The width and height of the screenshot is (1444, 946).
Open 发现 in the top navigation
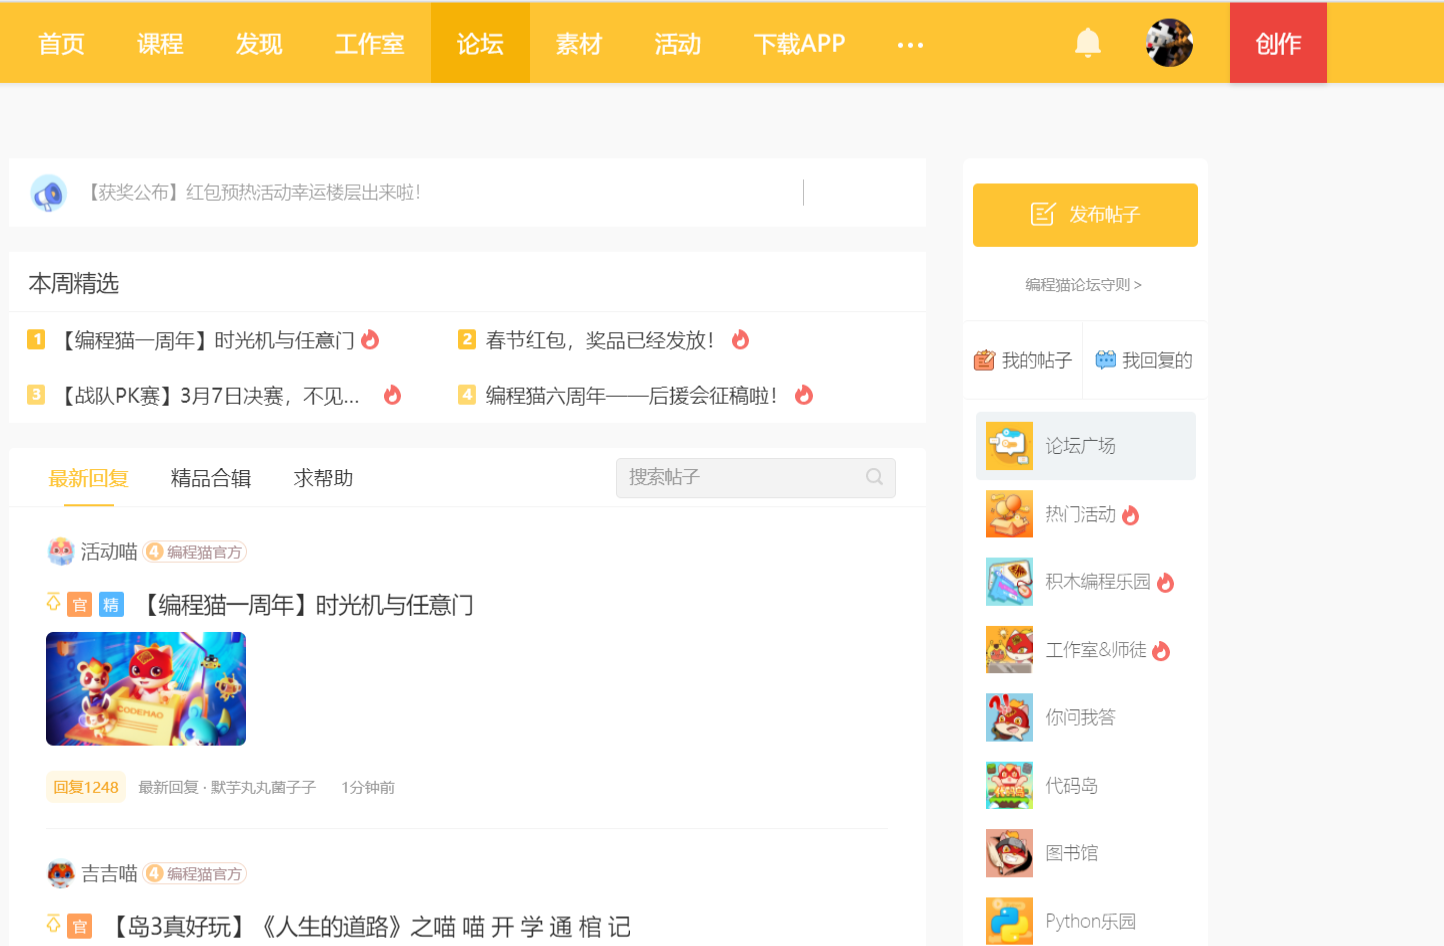tap(259, 44)
